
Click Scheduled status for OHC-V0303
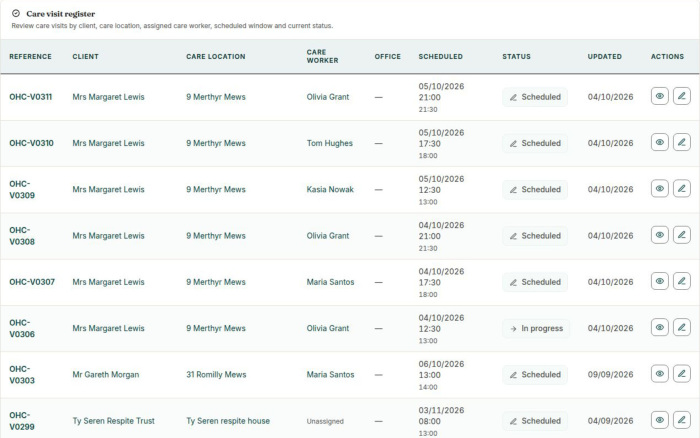(x=535, y=375)
